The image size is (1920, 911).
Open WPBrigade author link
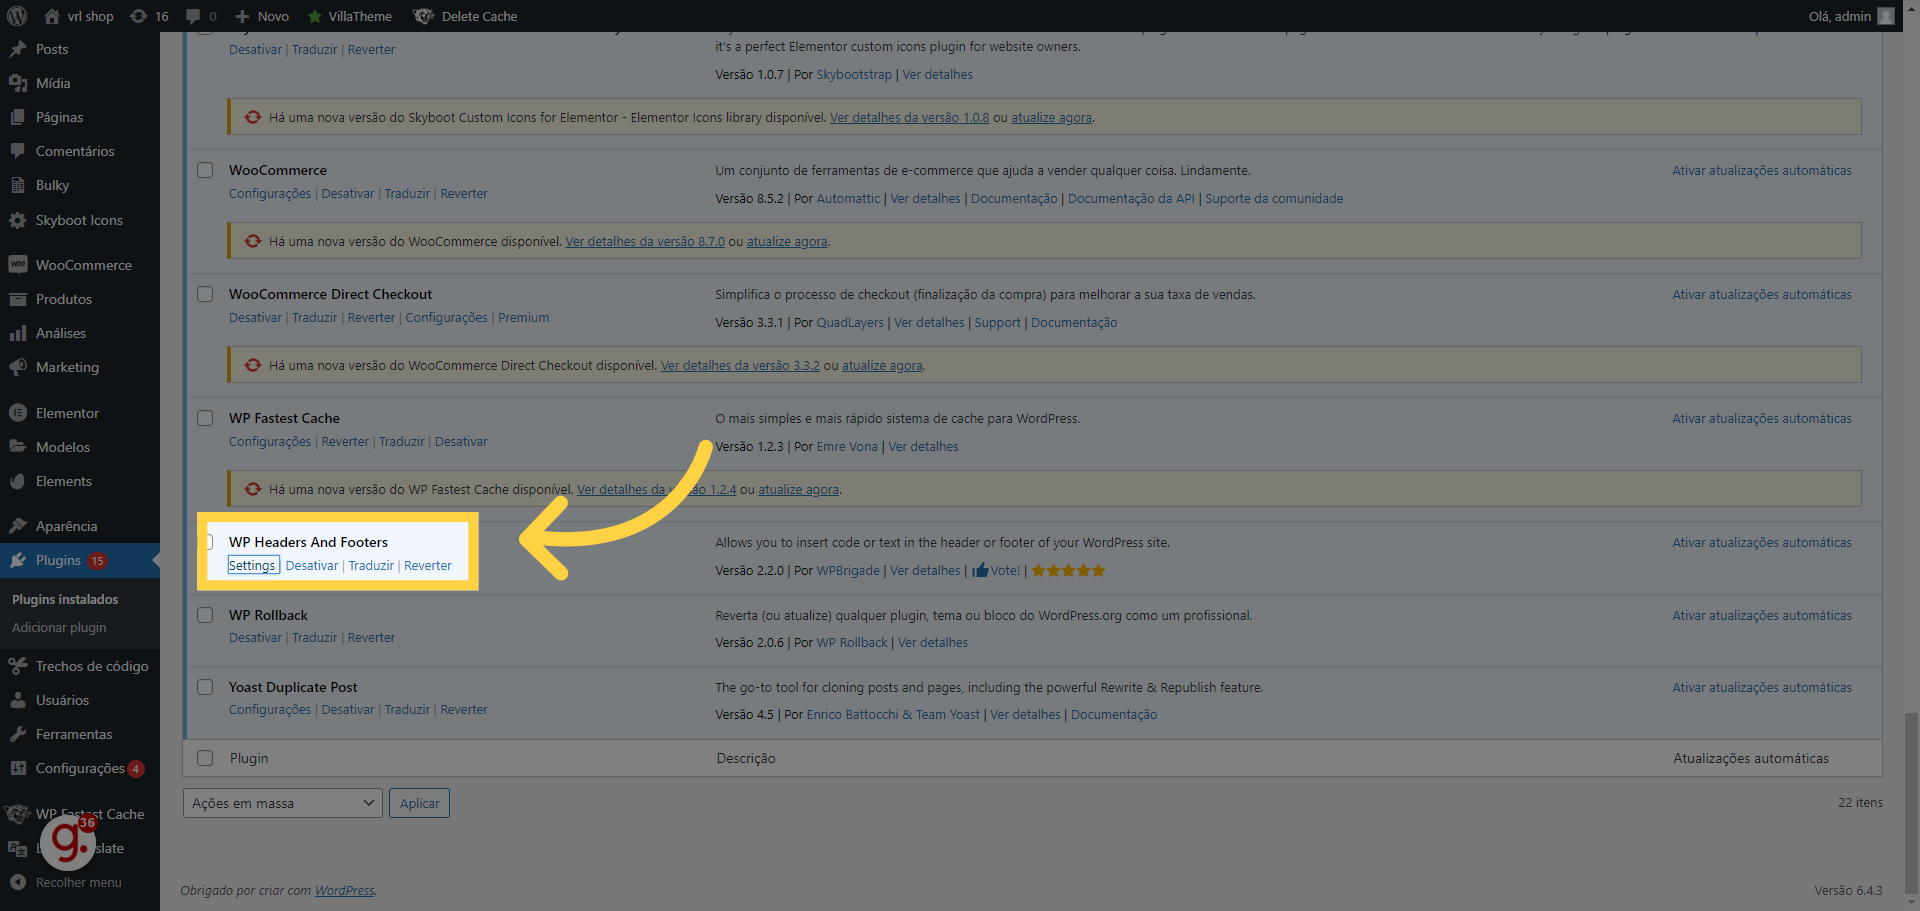tap(848, 570)
